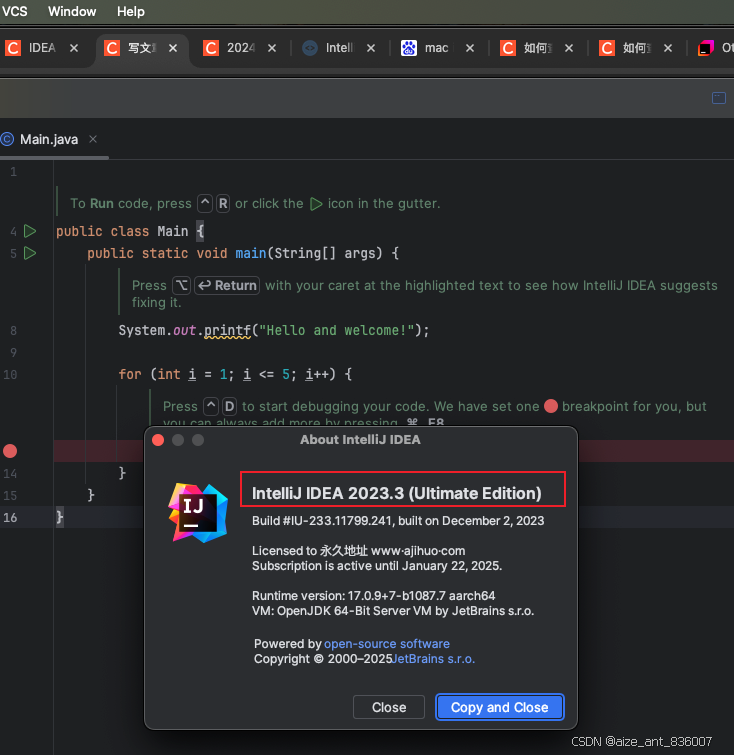734x755 pixels.
Task: Close the second 如何 browser tab
Action: click(668, 48)
